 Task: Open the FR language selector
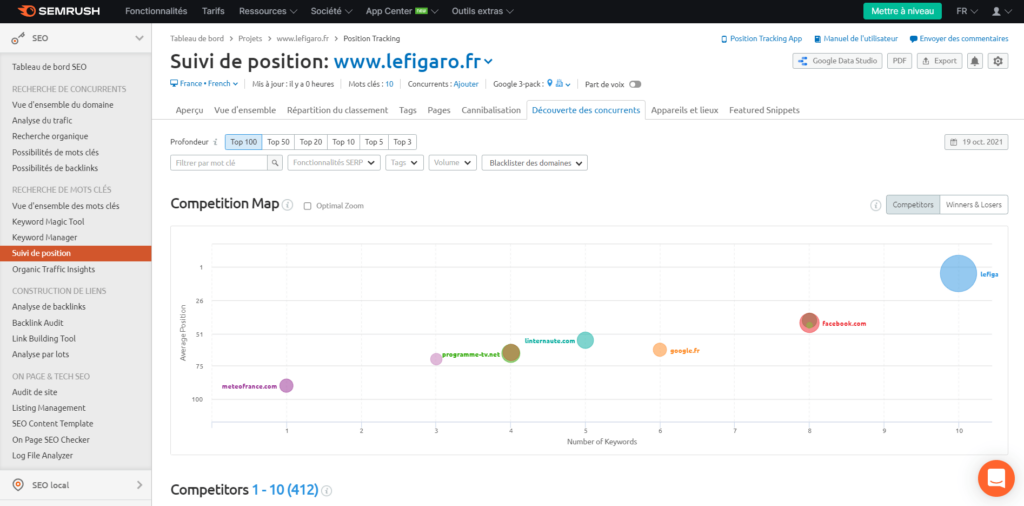point(967,11)
